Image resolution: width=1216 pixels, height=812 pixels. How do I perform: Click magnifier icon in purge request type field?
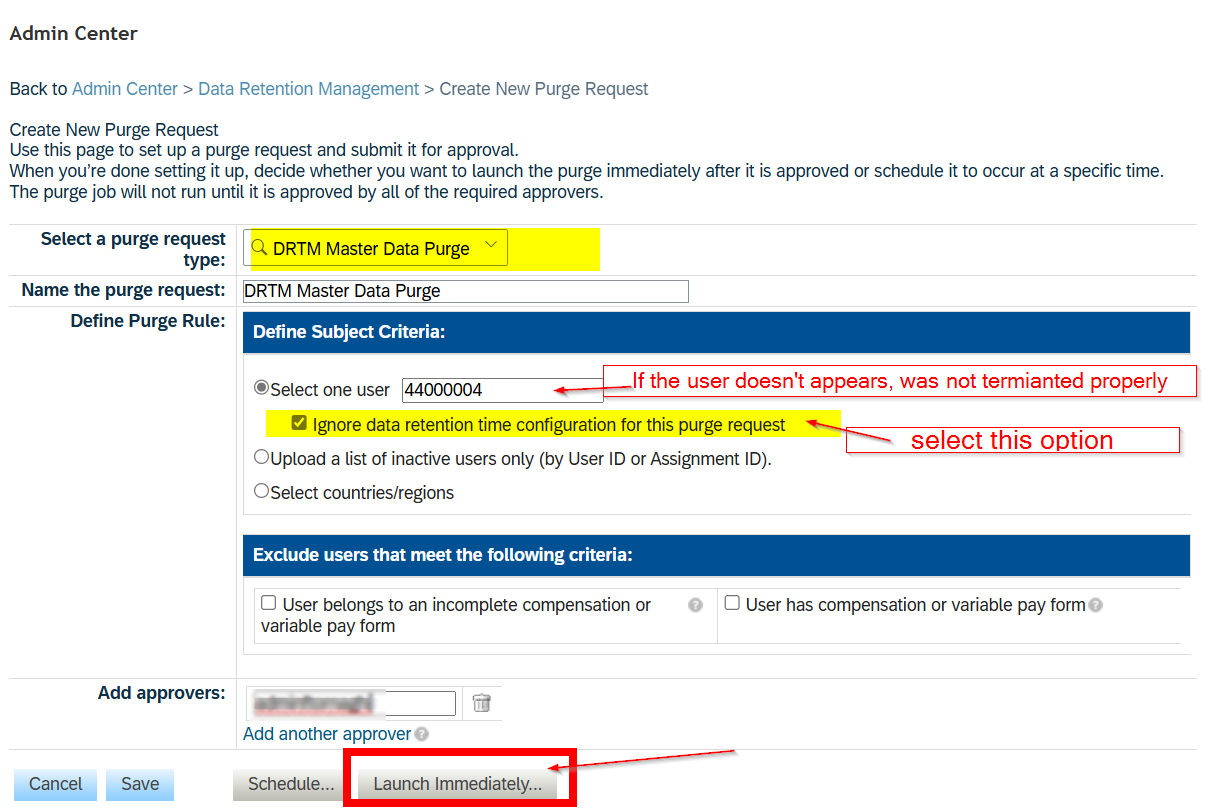260,248
